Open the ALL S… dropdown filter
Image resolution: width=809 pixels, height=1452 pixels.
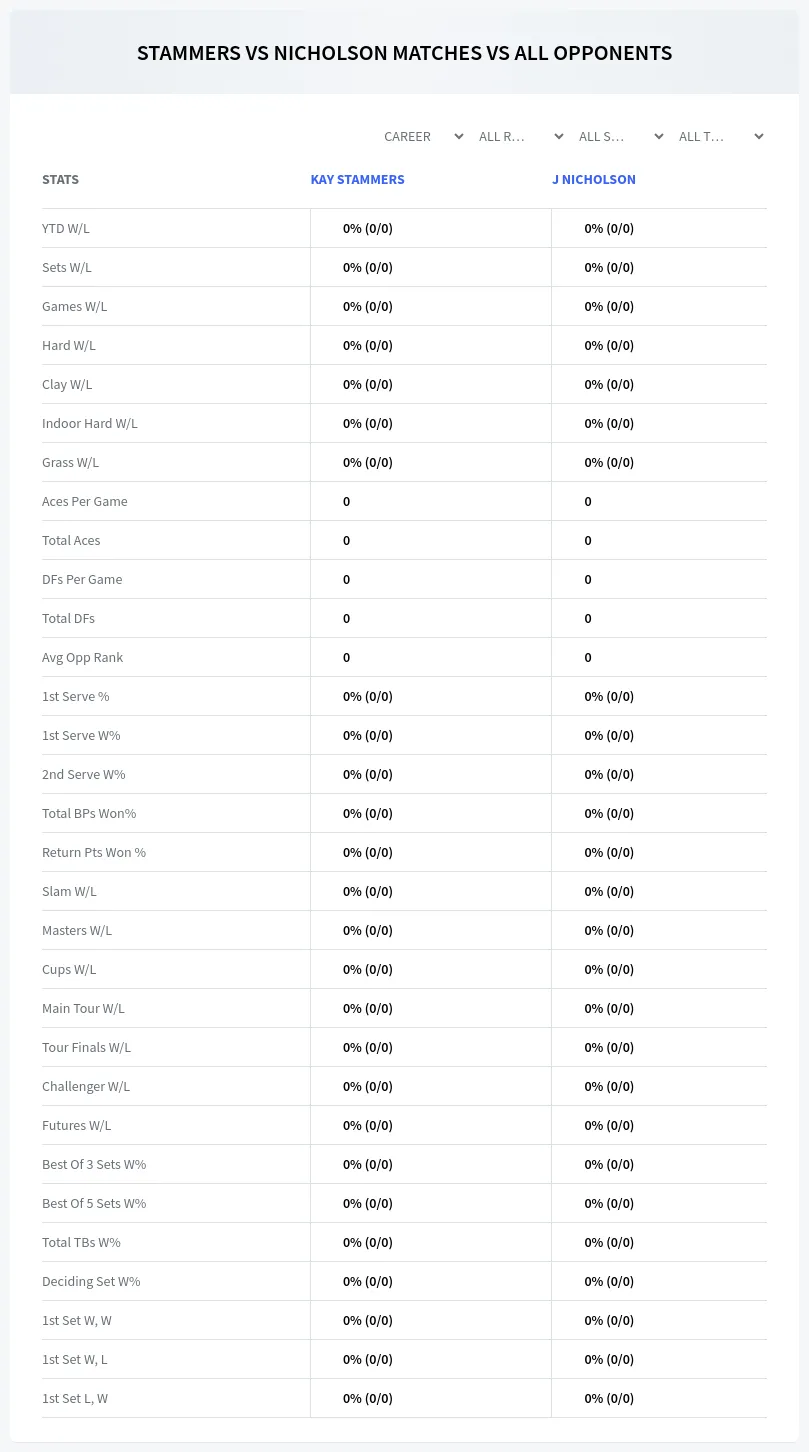(x=618, y=136)
